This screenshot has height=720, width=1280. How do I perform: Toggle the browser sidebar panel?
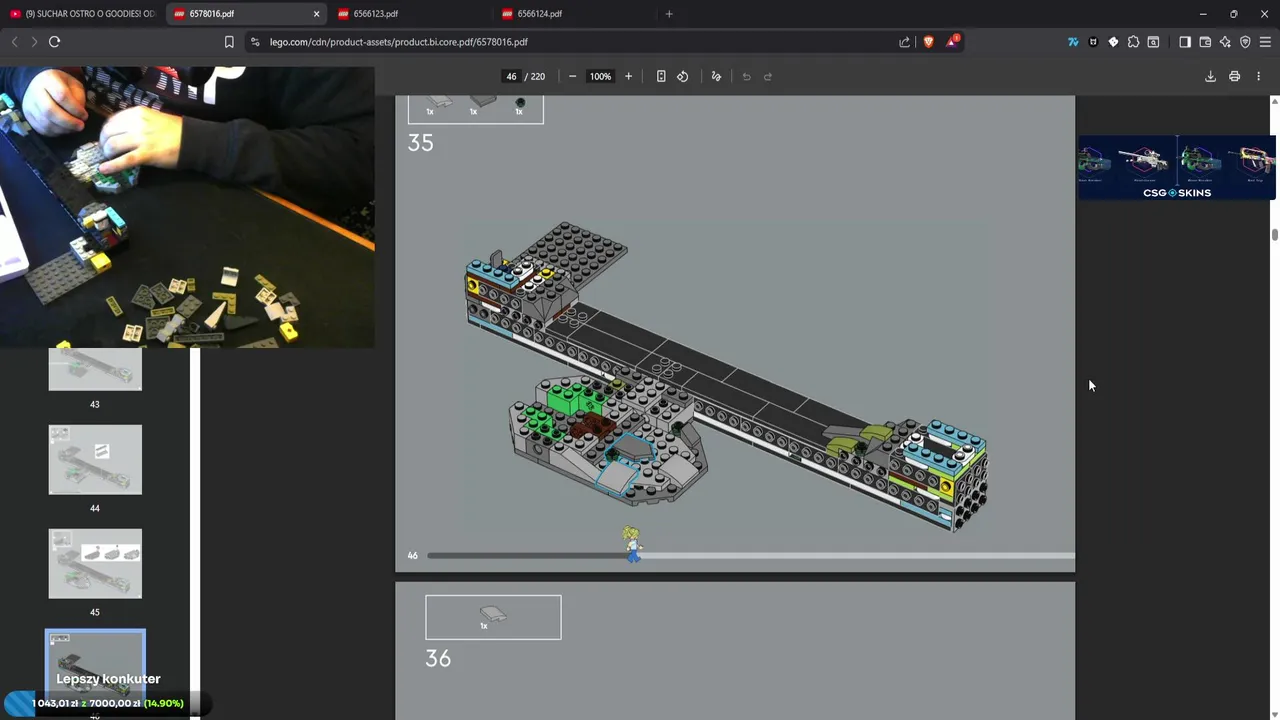pos(1185,42)
